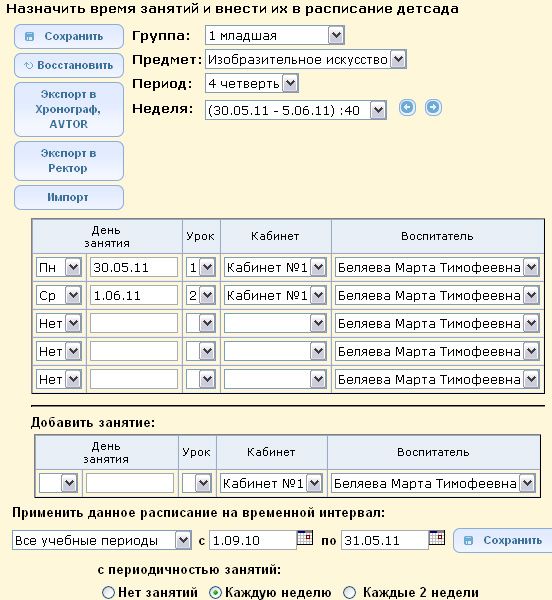Open calendar picker for end date 31.05.11
Image resolution: width=552 pixels, height=600 pixels.
pyautogui.click(x=437, y=537)
